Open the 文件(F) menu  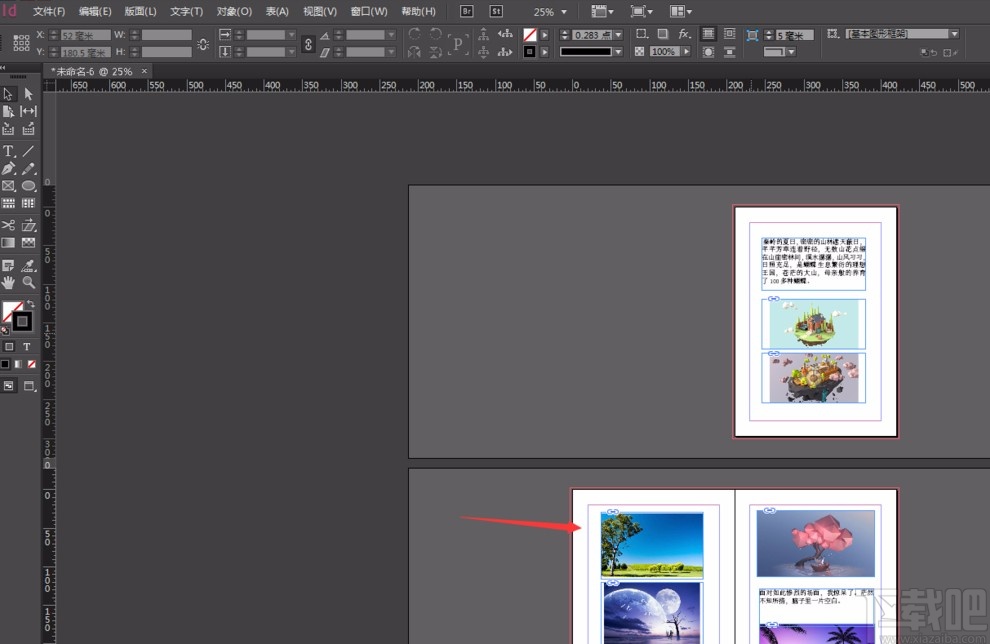coord(48,12)
